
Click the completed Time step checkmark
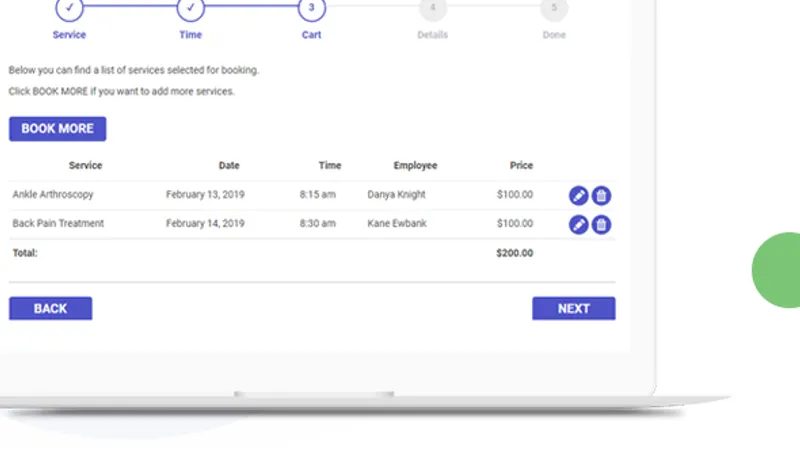click(x=190, y=8)
